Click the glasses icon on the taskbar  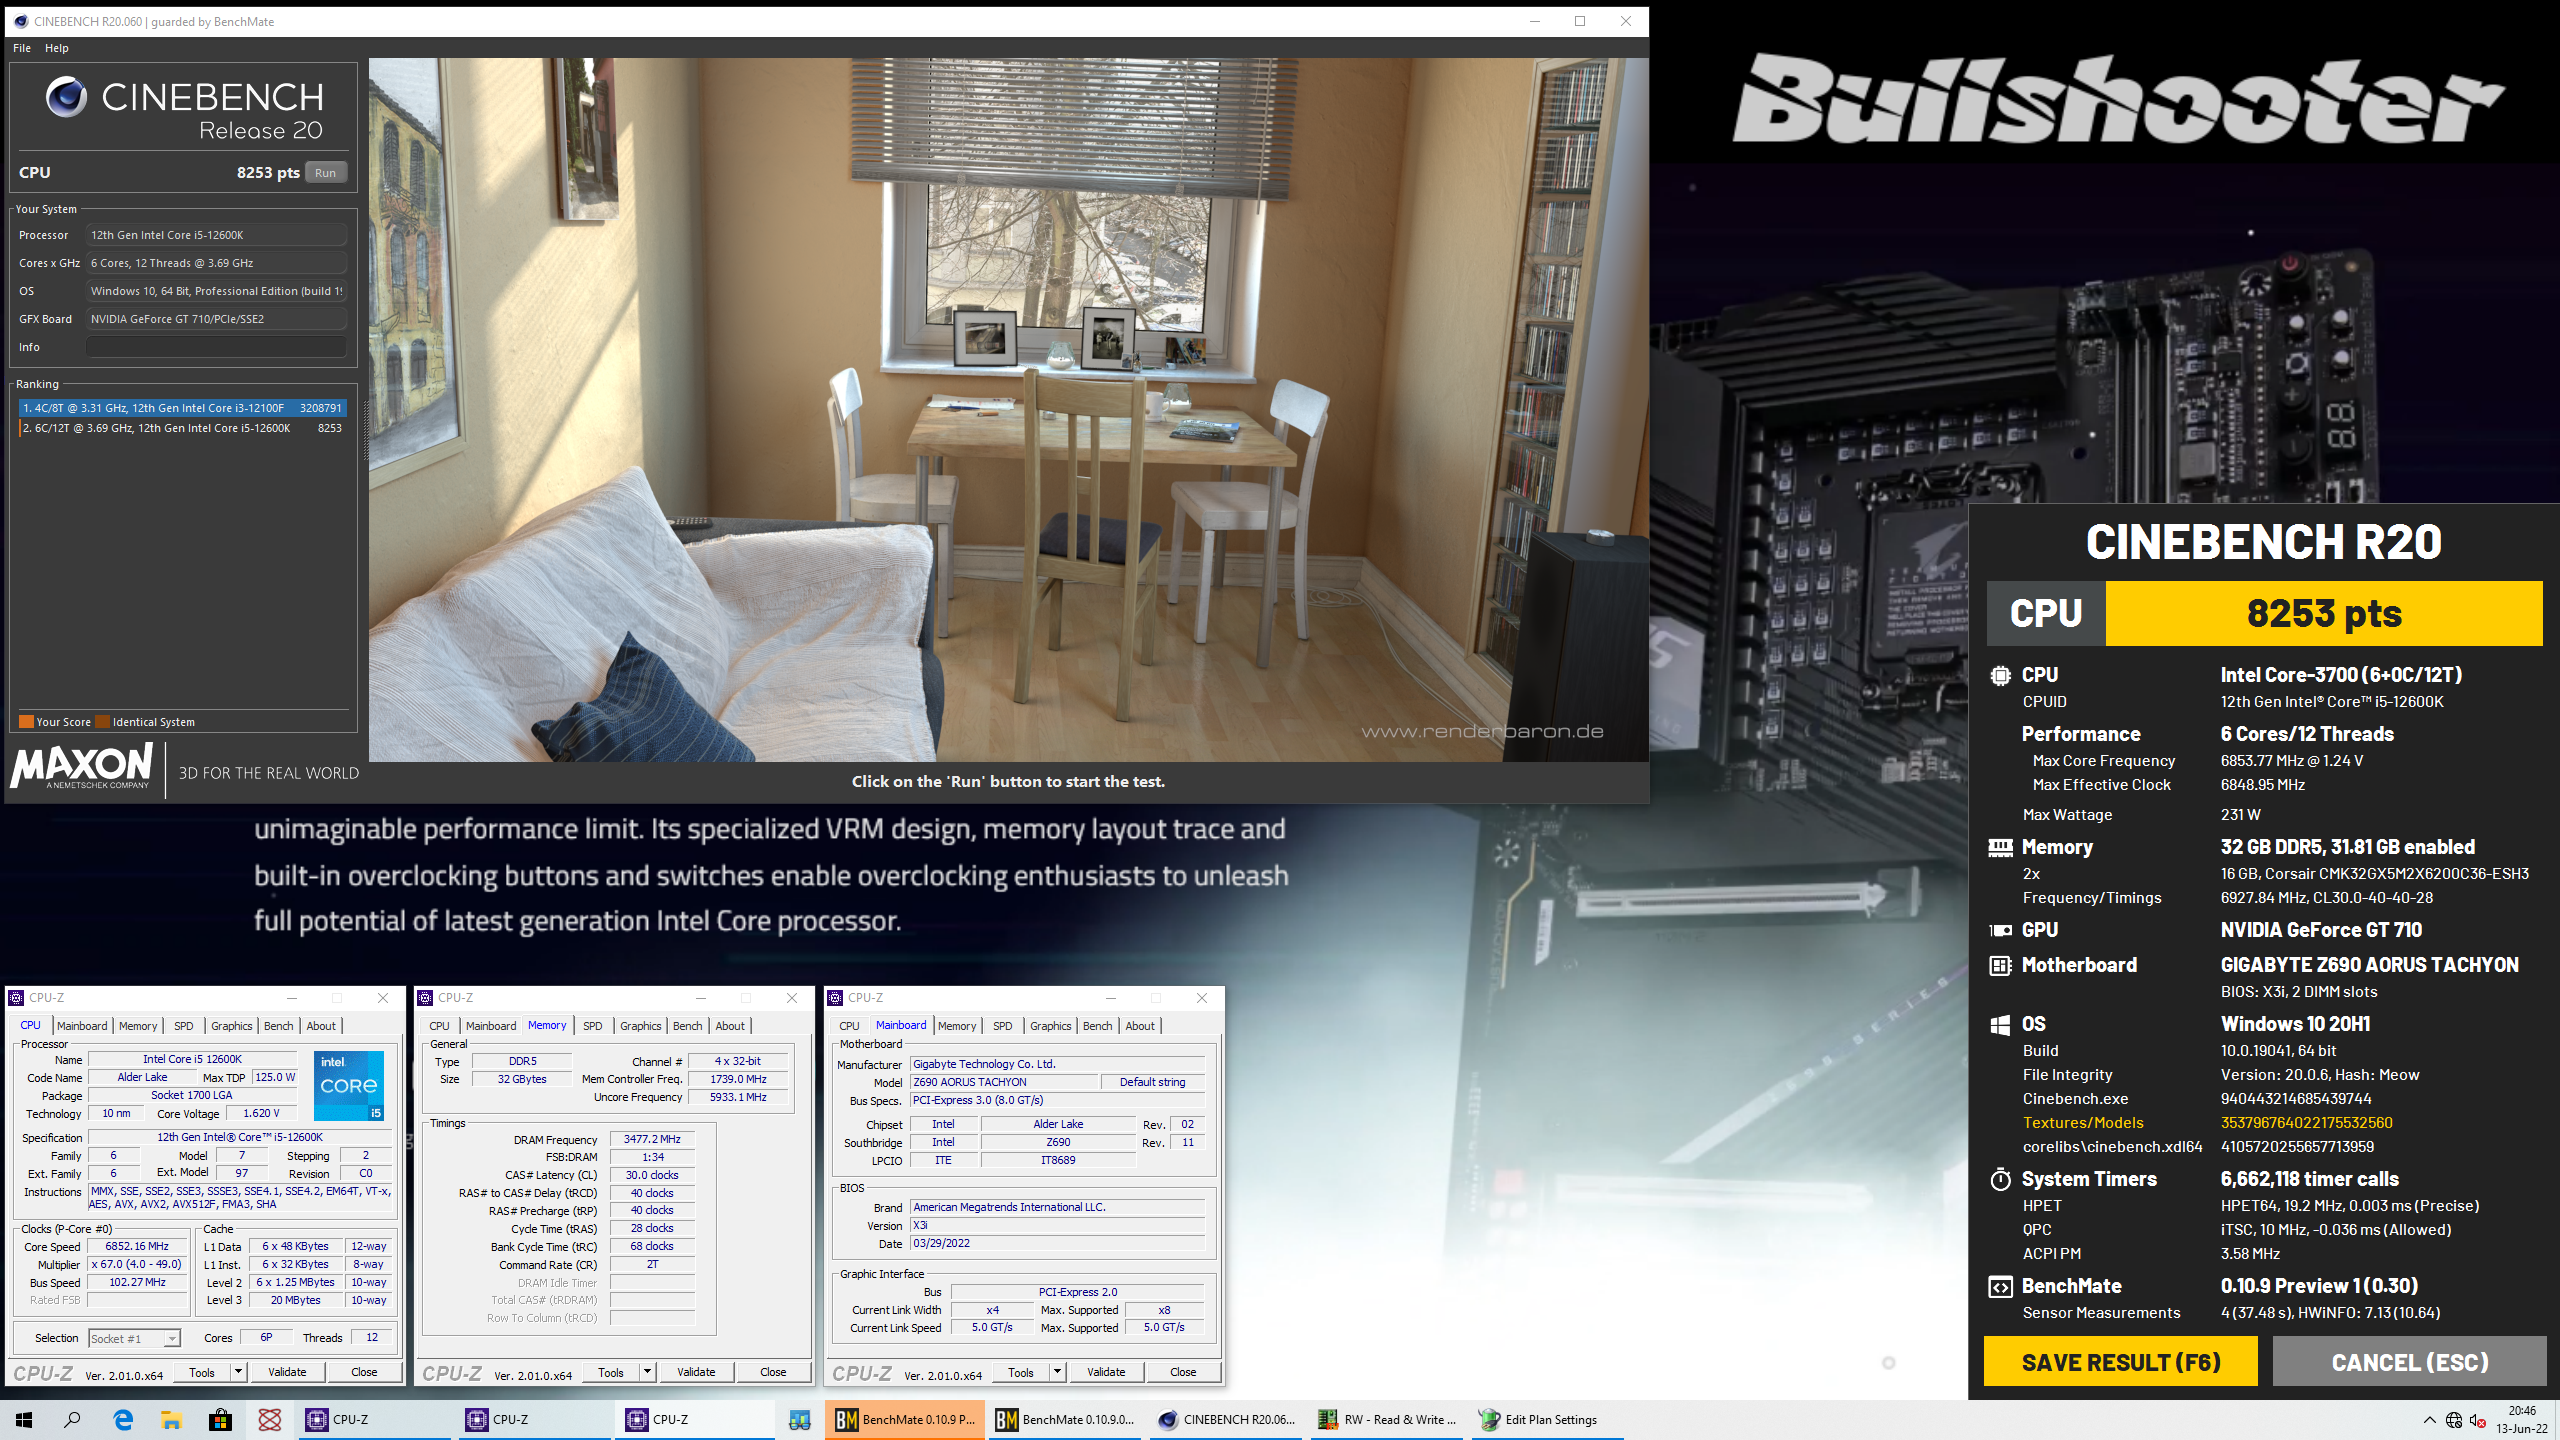[799, 1419]
